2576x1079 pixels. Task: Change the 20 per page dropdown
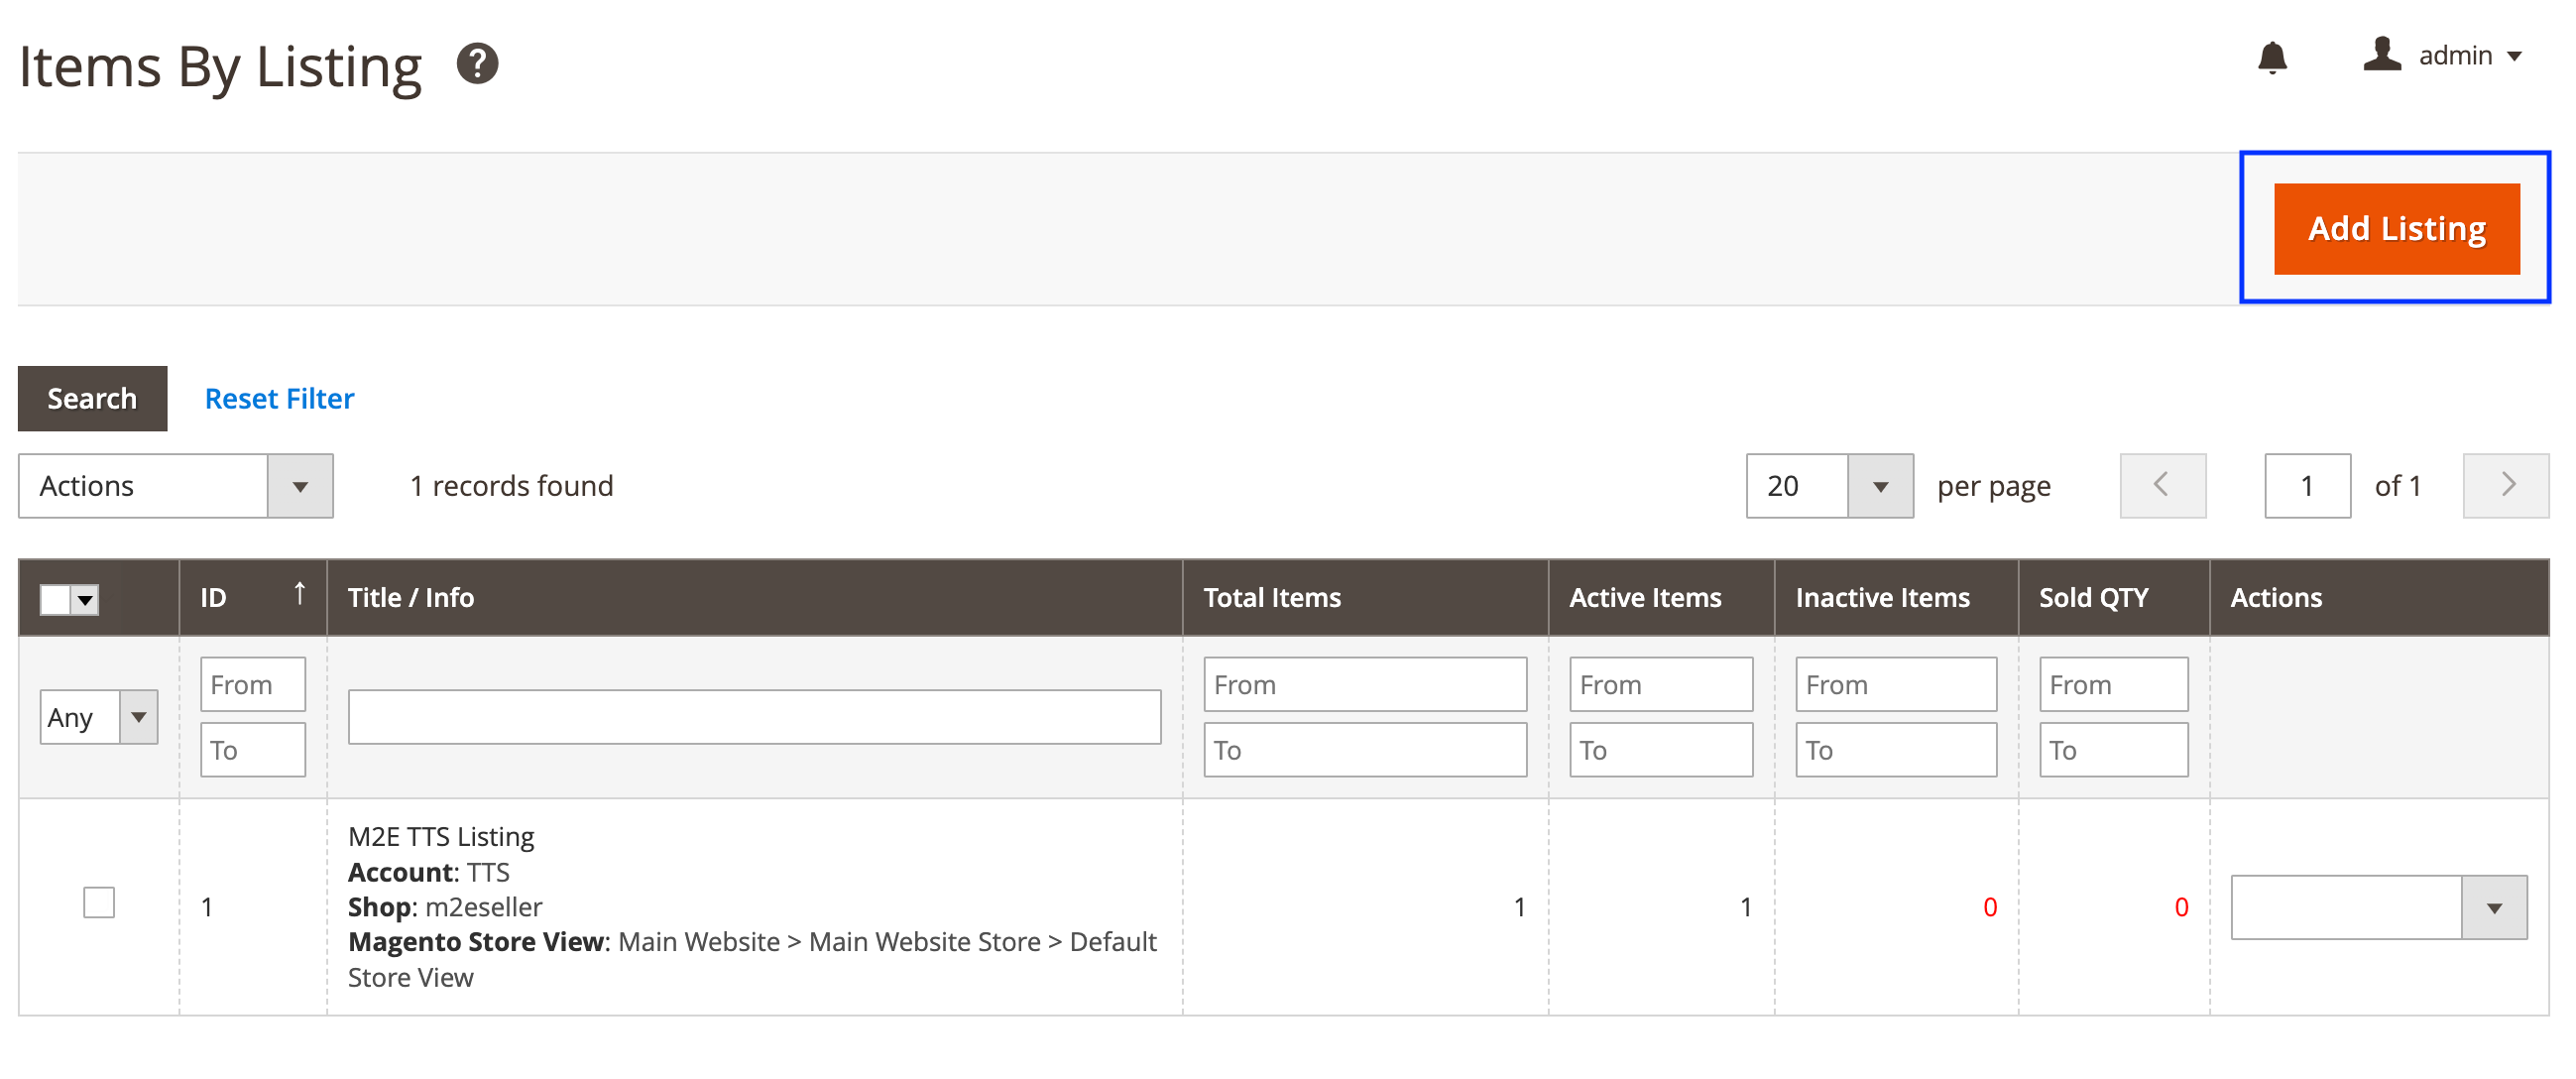[1827, 486]
